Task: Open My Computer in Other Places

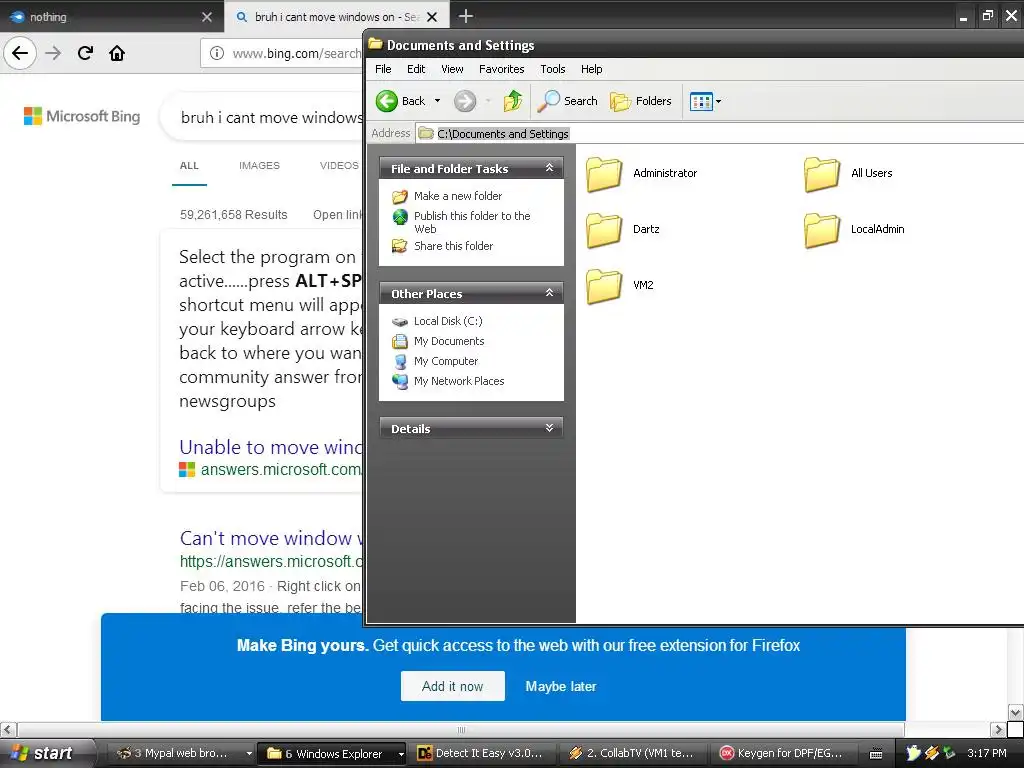Action: point(446,361)
